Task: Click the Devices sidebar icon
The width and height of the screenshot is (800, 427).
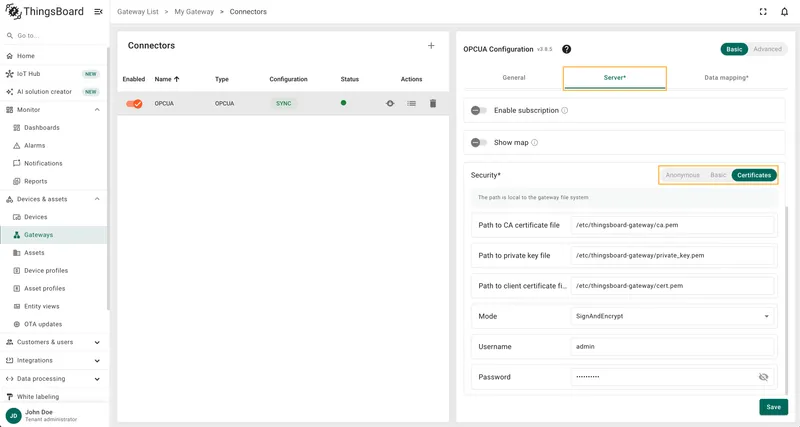Action: [x=16, y=217]
